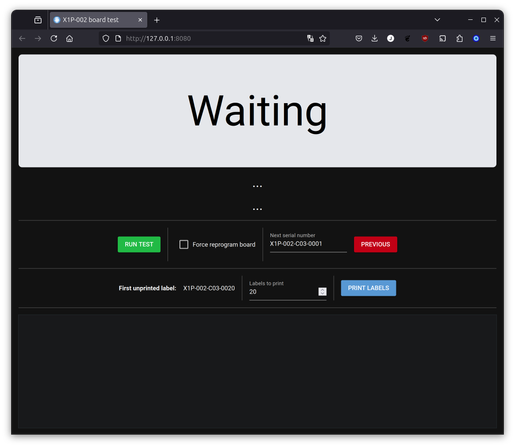Screen dimensions: 515x447
Task: Open the browser hamburger menu
Action: pyautogui.click(x=493, y=39)
